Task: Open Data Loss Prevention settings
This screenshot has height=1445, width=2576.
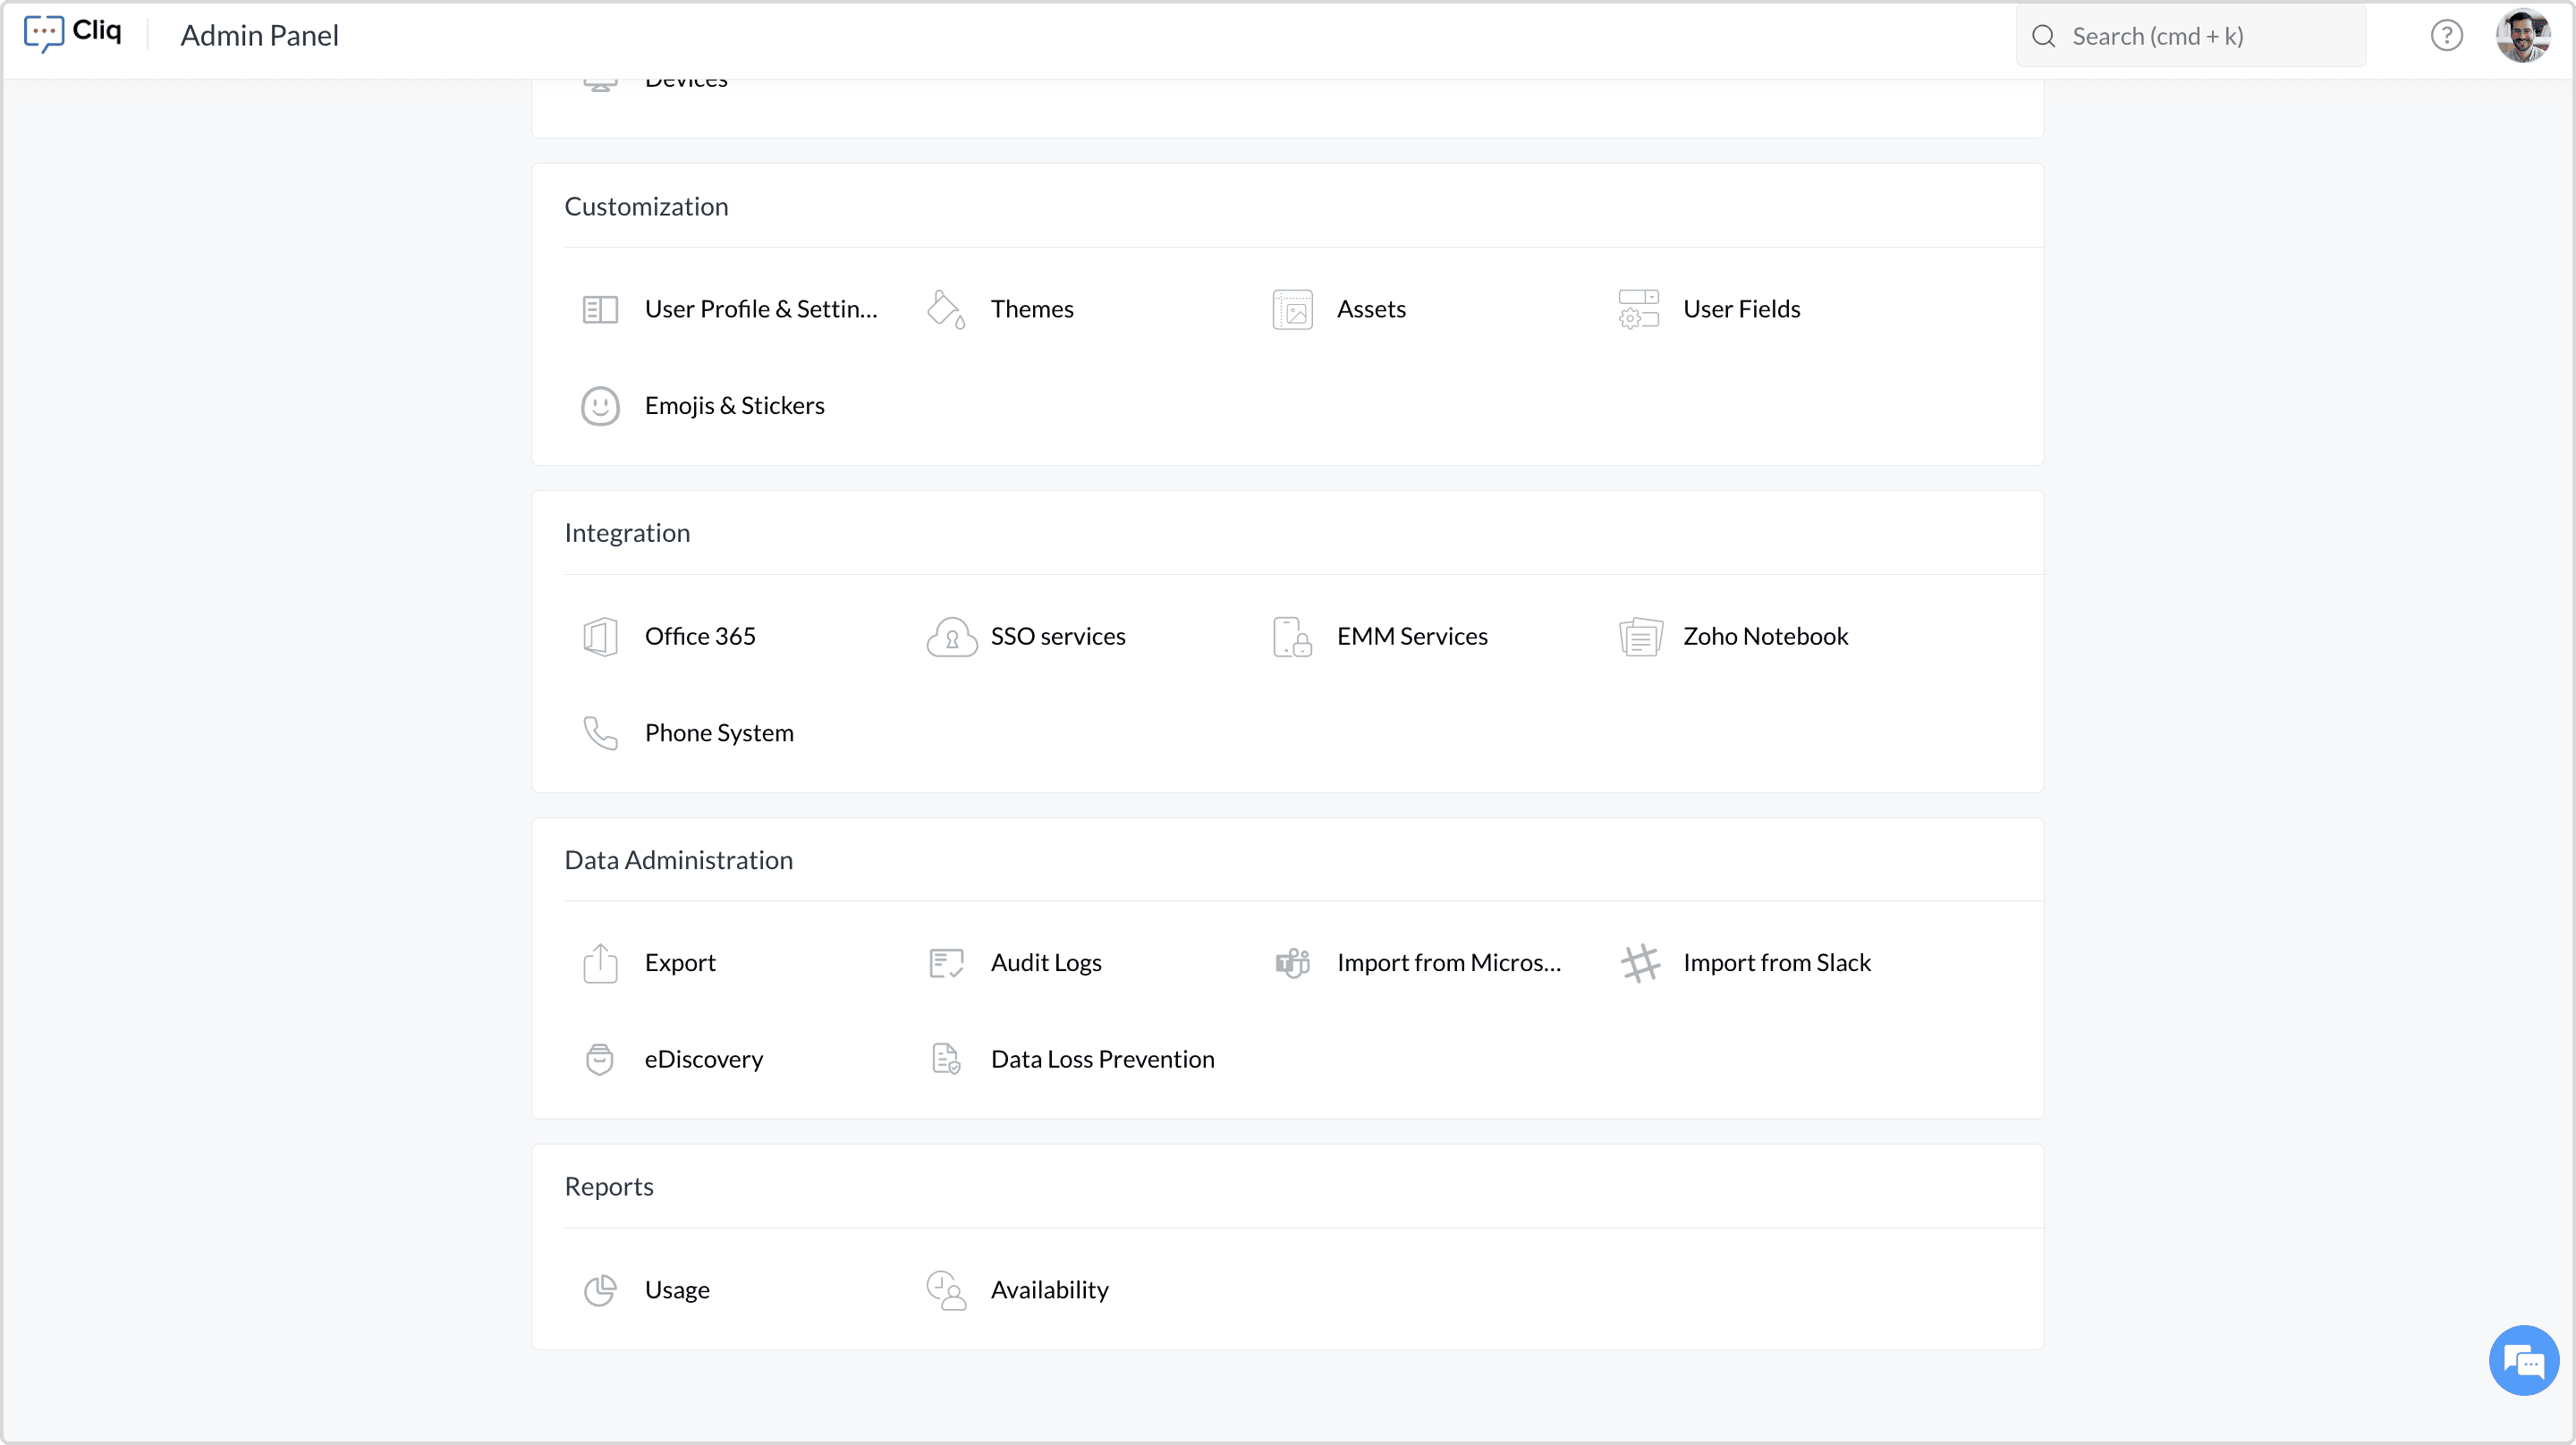Action: coord(1102,1059)
